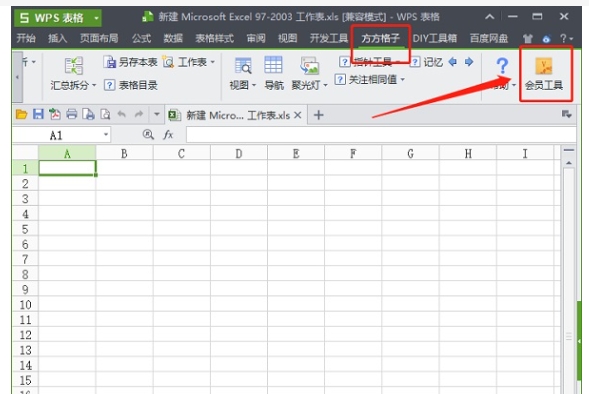This screenshot has height=394, width=589.
Task: Add a new document tab with plus
Action: (319, 115)
